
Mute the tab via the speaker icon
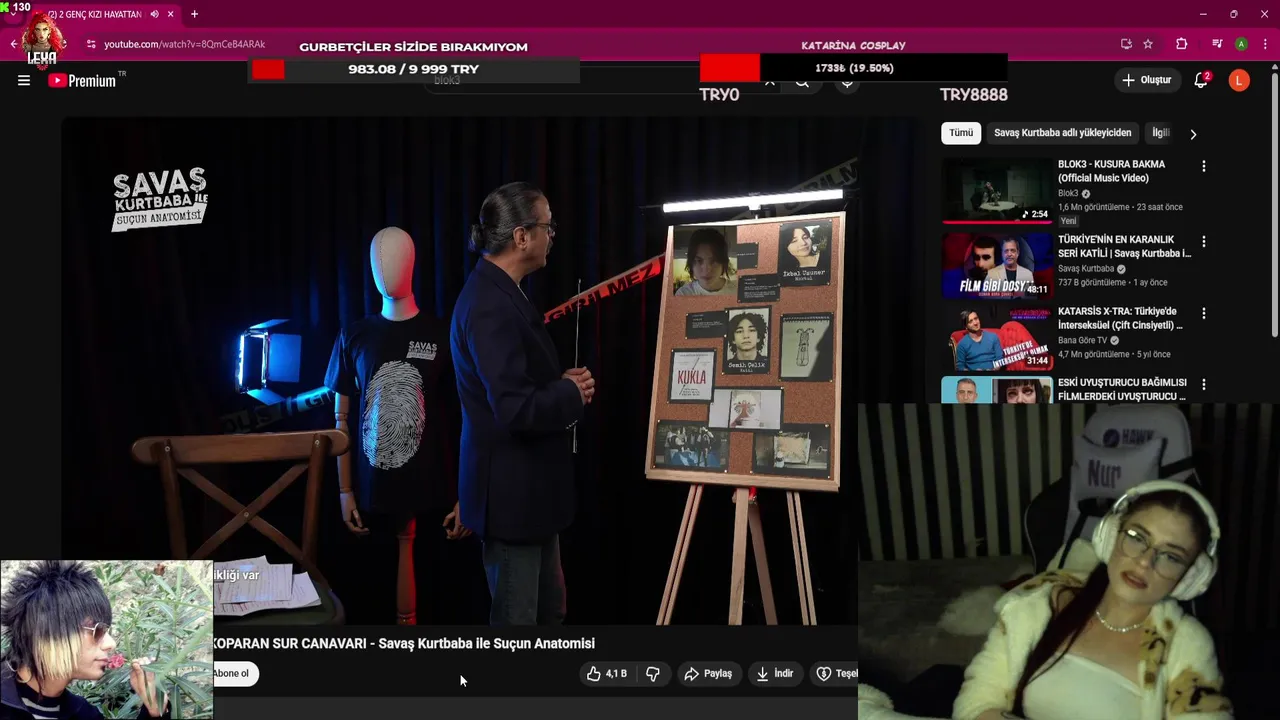pyautogui.click(x=154, y=14)
